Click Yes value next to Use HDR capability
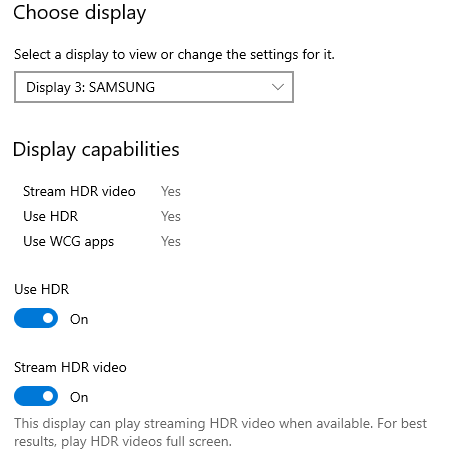The height and width of the screenshot is (461, 459). (x=171, y=217)
